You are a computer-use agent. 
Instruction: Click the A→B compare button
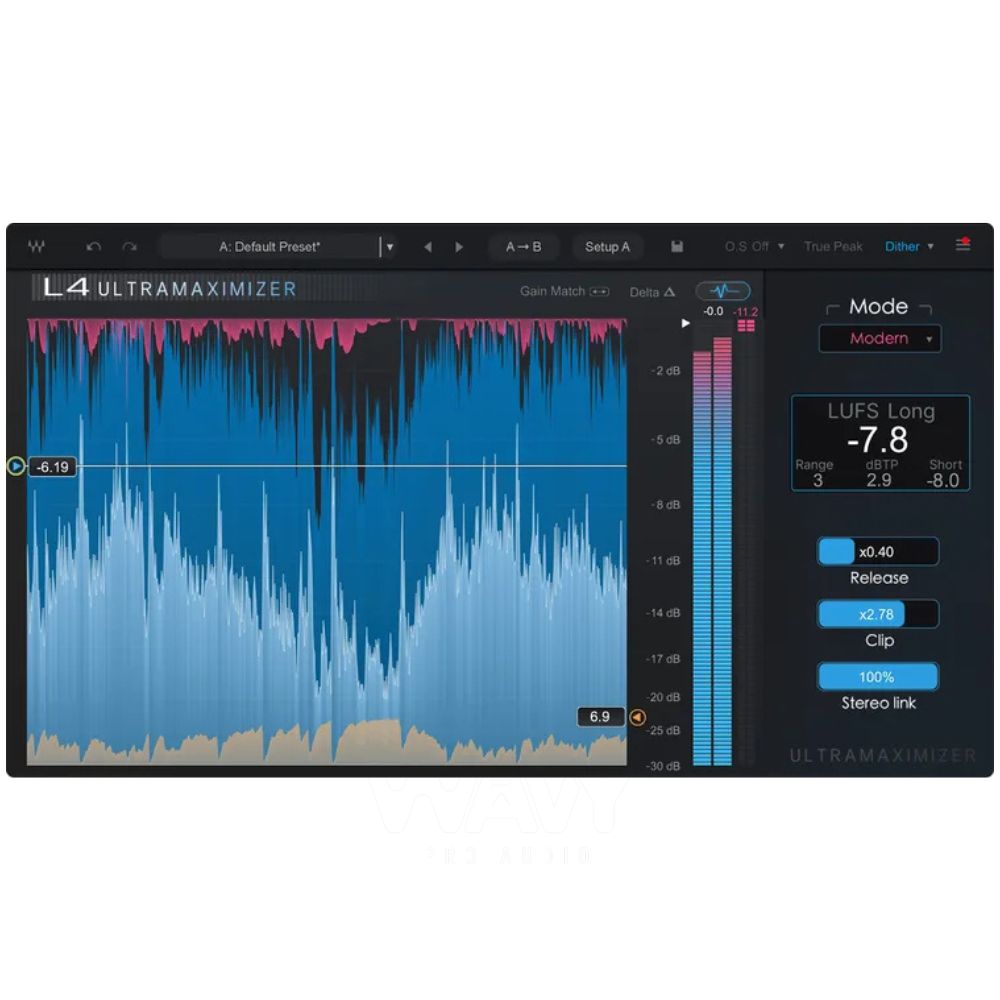(523, 246)
